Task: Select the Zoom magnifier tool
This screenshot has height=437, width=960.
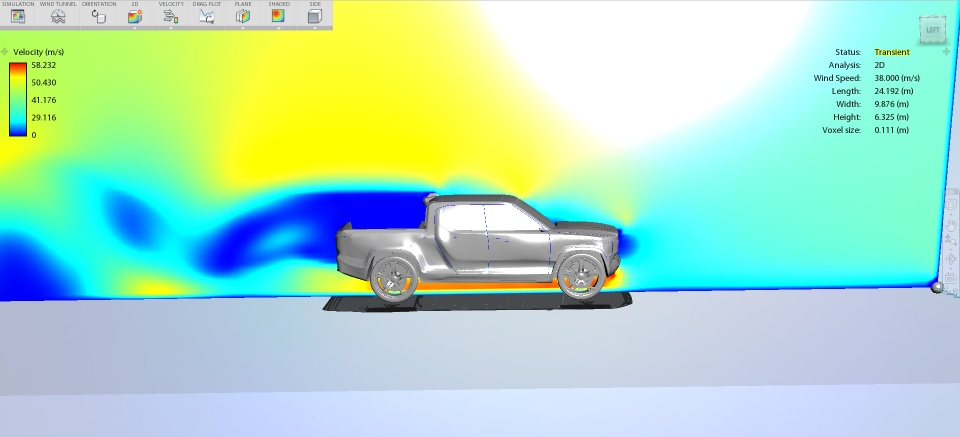Action: (951, 241)
